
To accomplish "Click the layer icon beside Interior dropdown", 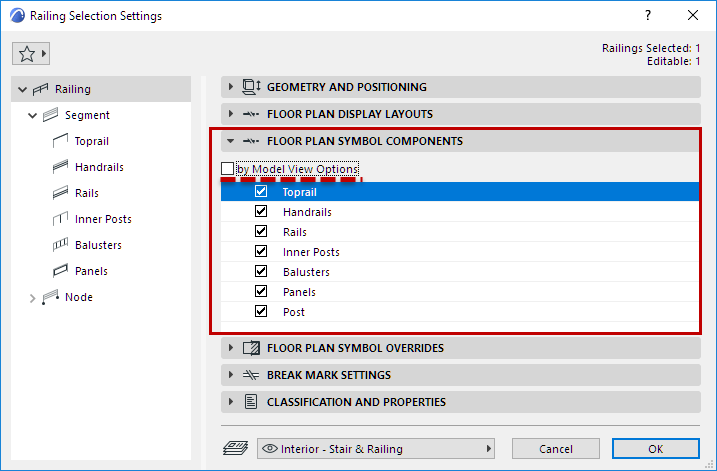I will tap(233, 449).
